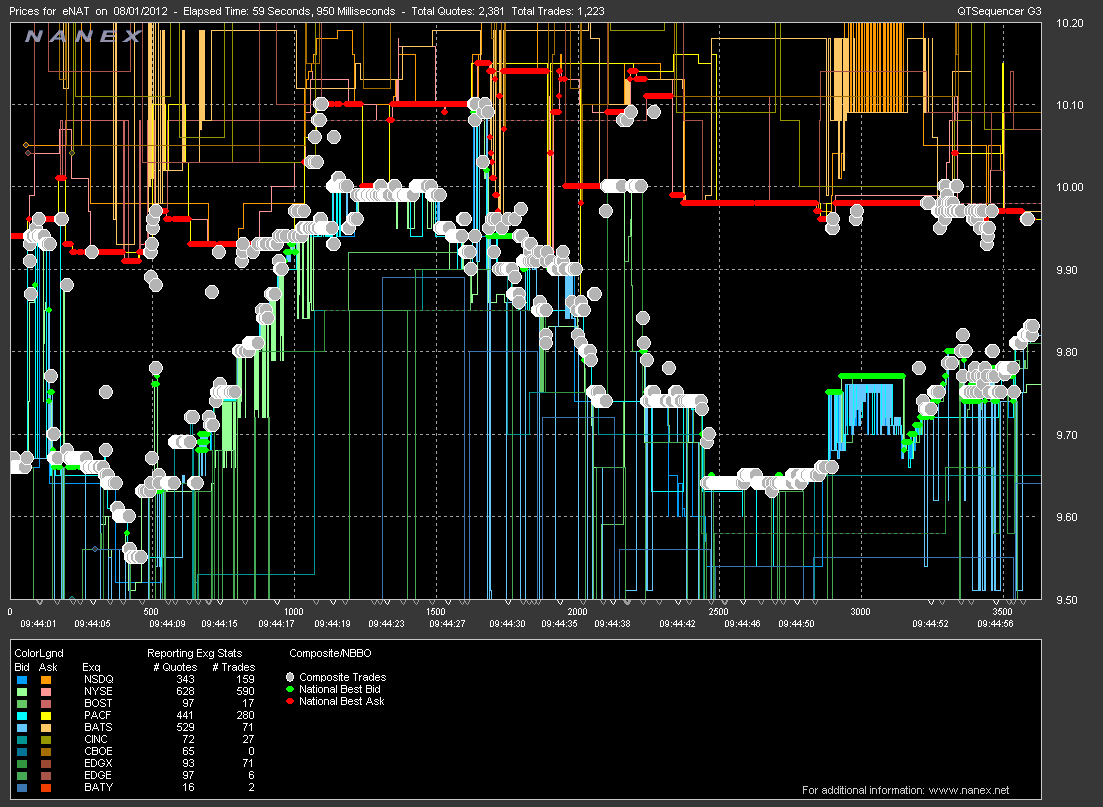Click the BOST ask color swatch
The height and width of the screenshot is (807, 1103).
pos(46,704)
